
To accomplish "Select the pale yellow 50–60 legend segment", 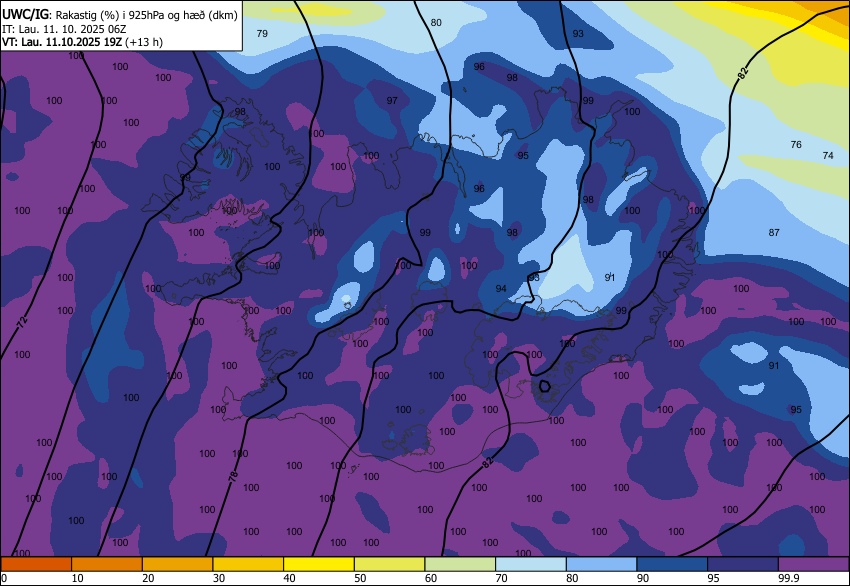I will click(x=390, y=564).
